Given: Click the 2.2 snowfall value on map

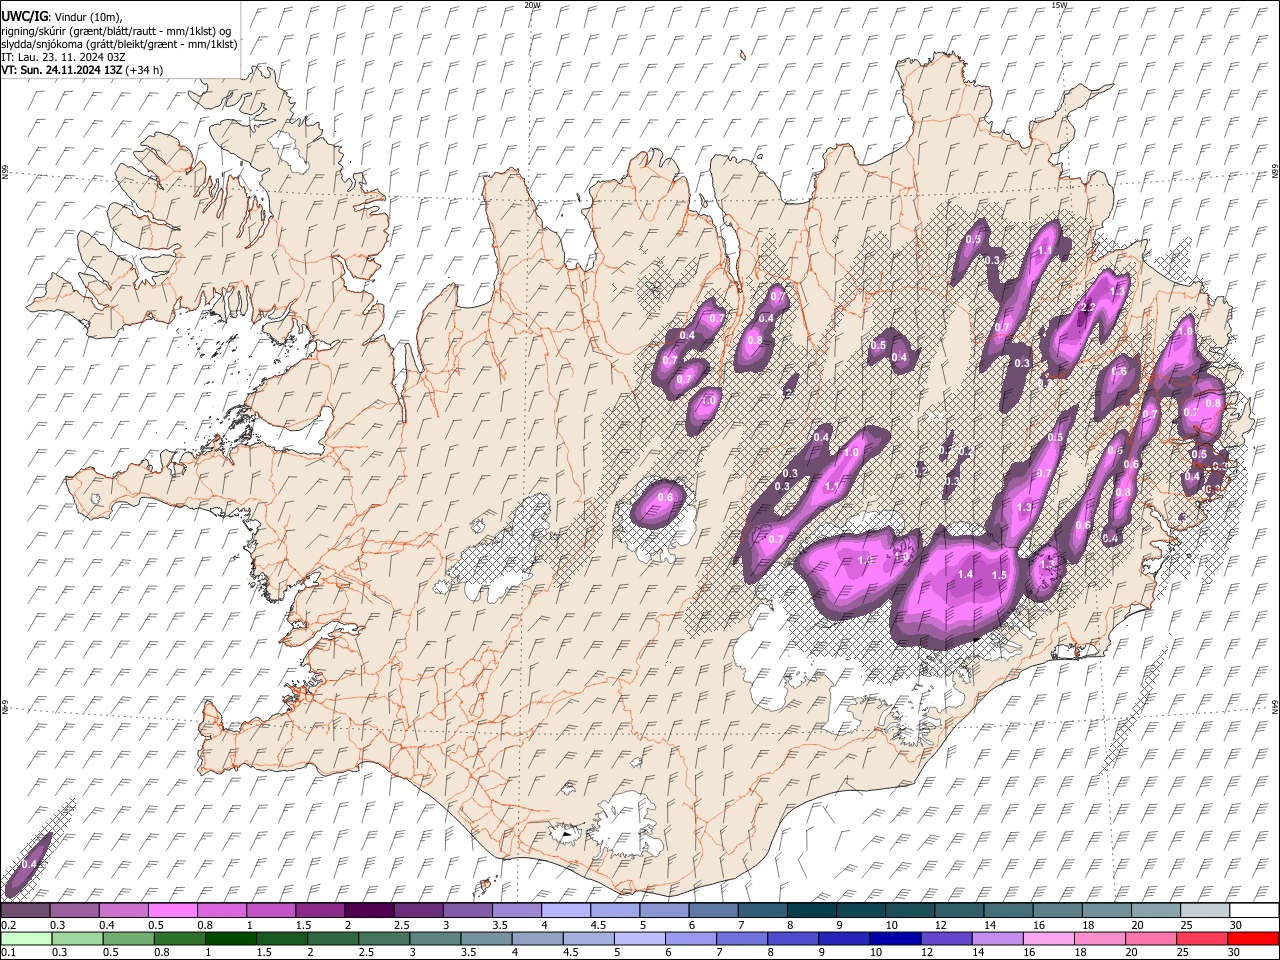Looking at the screenshot, I should pyautogui.click(x=1089, y=307).
